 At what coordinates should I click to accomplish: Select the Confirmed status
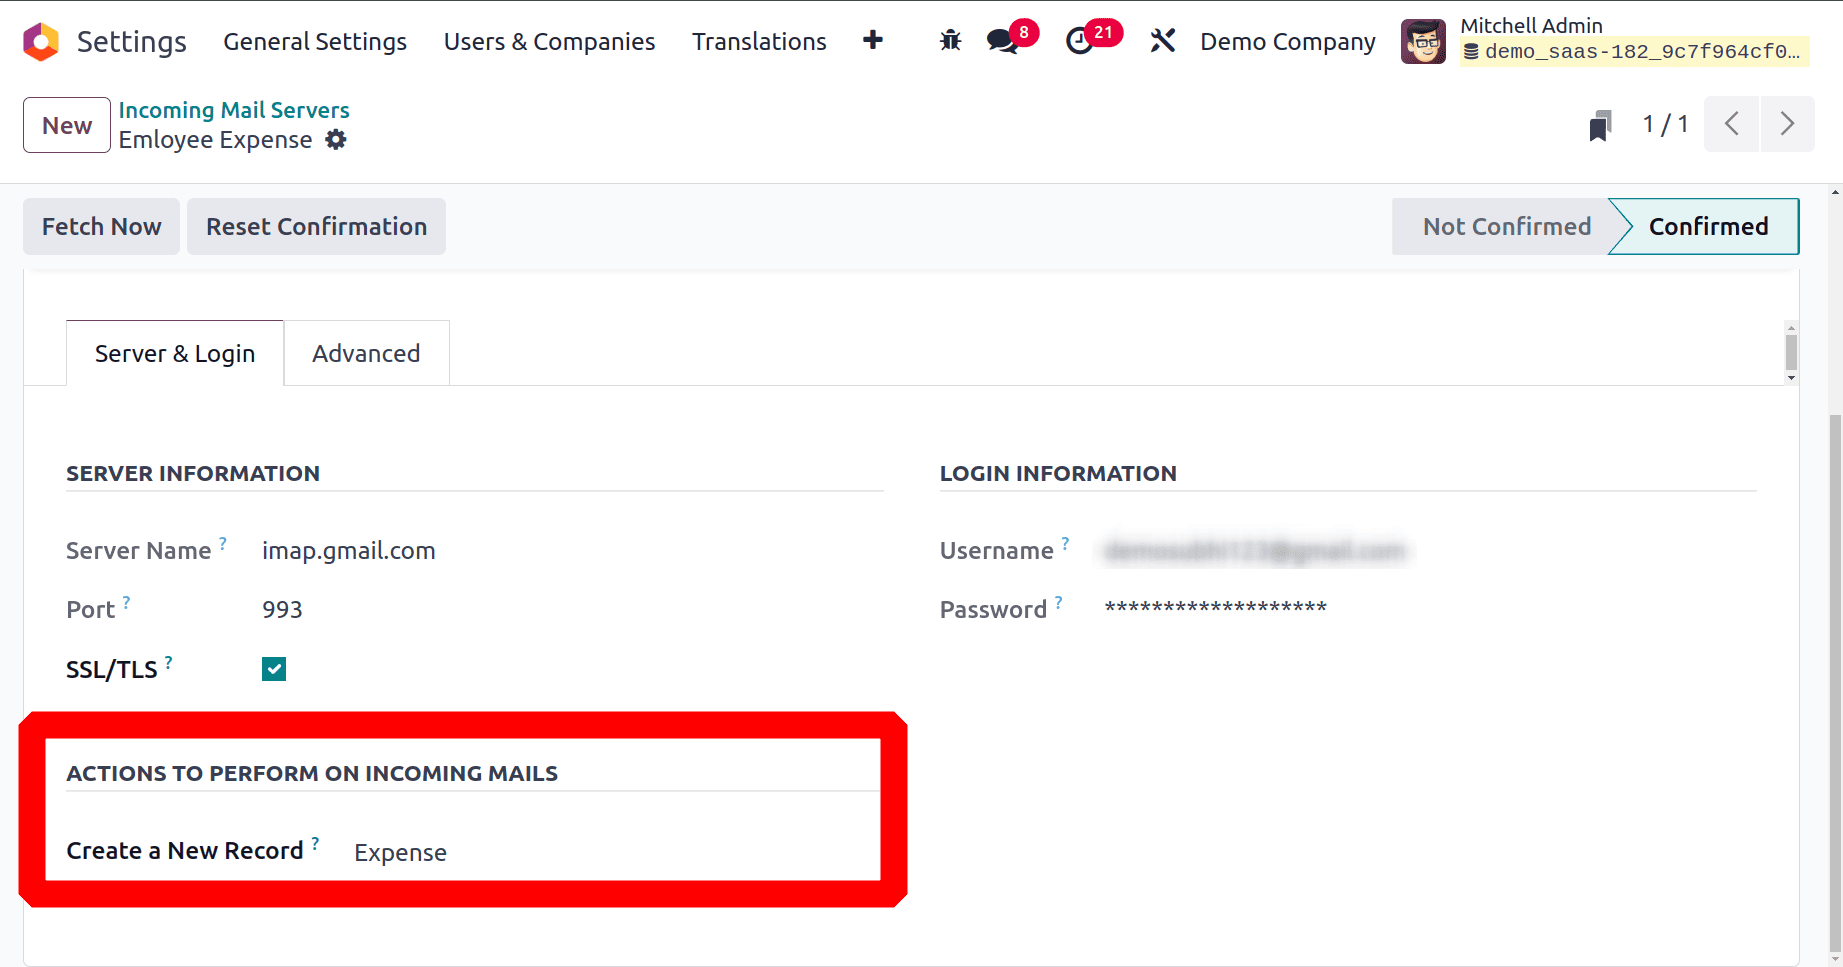[1708, 226]
